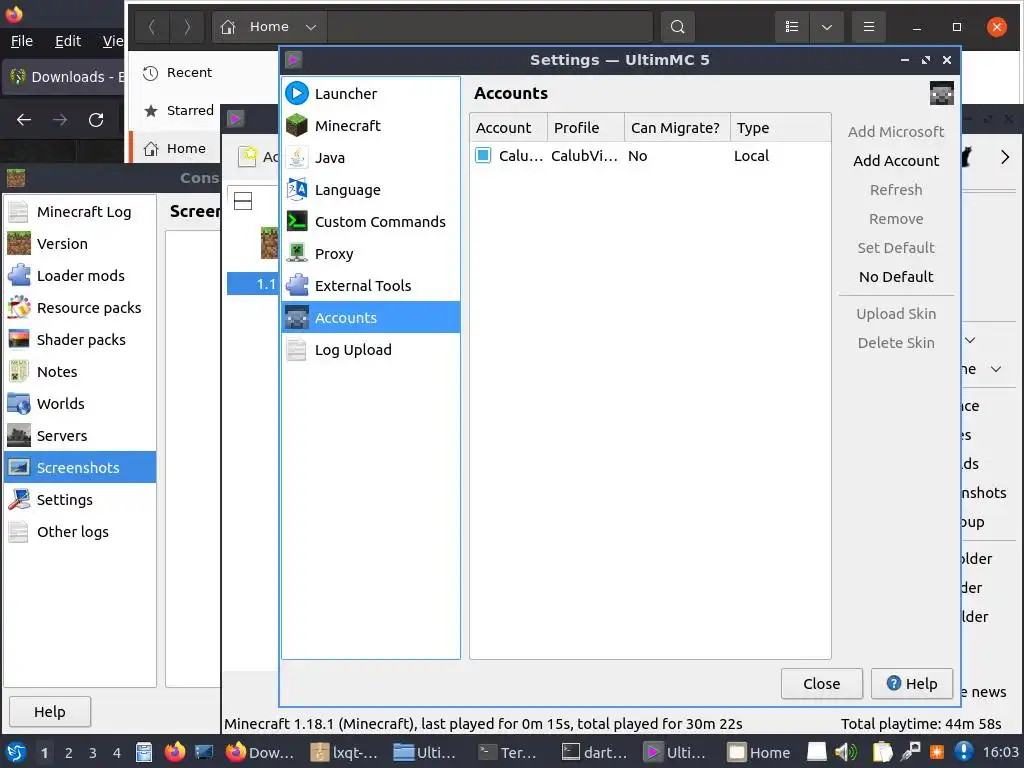Click the No Default button

click(895, 277)
